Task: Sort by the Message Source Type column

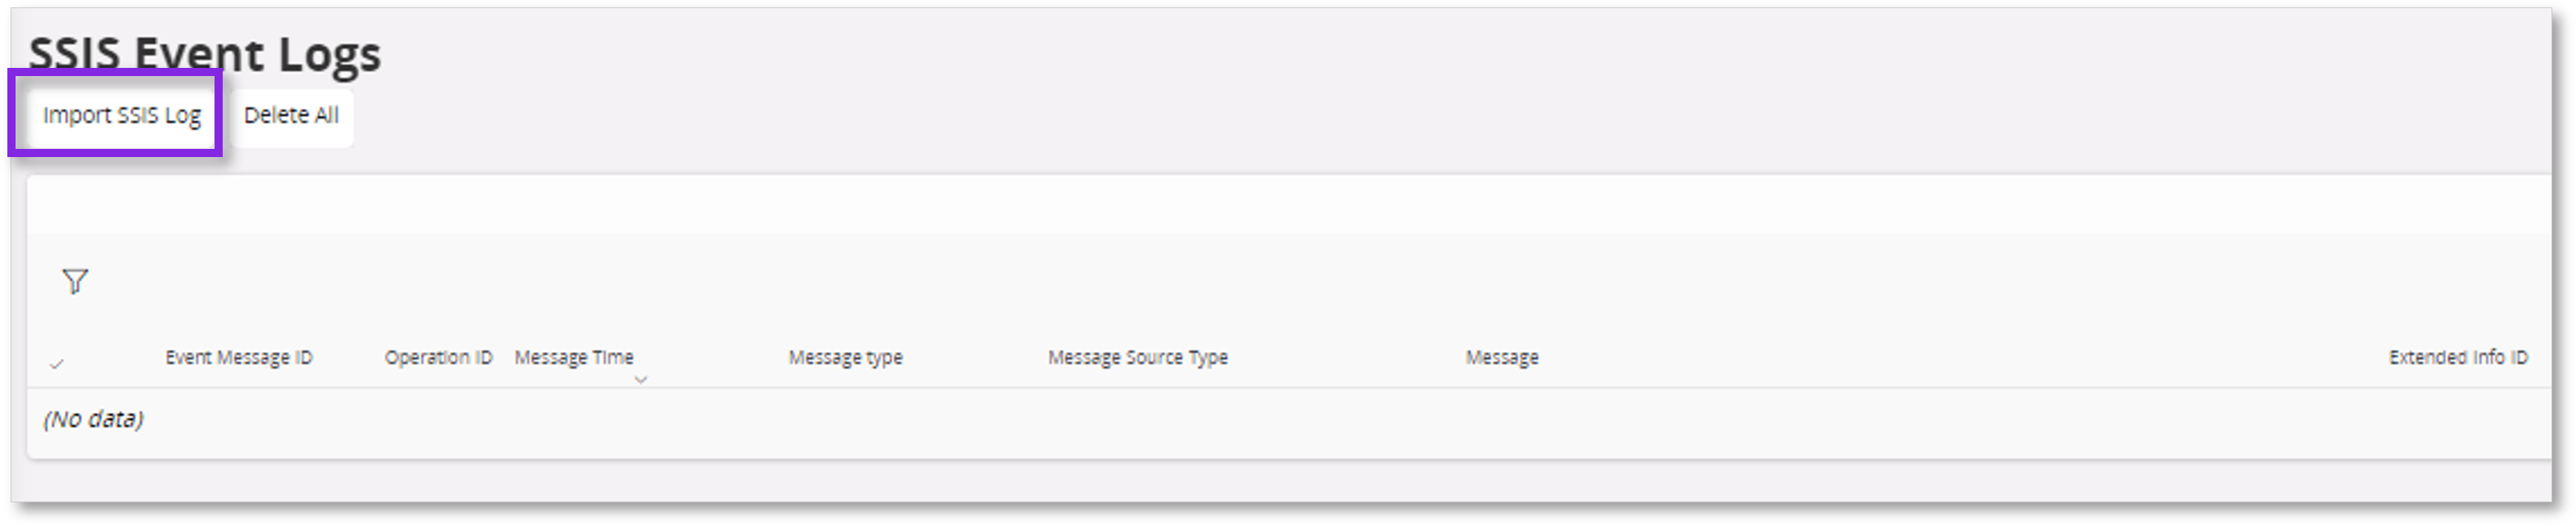Action: 1137,357
